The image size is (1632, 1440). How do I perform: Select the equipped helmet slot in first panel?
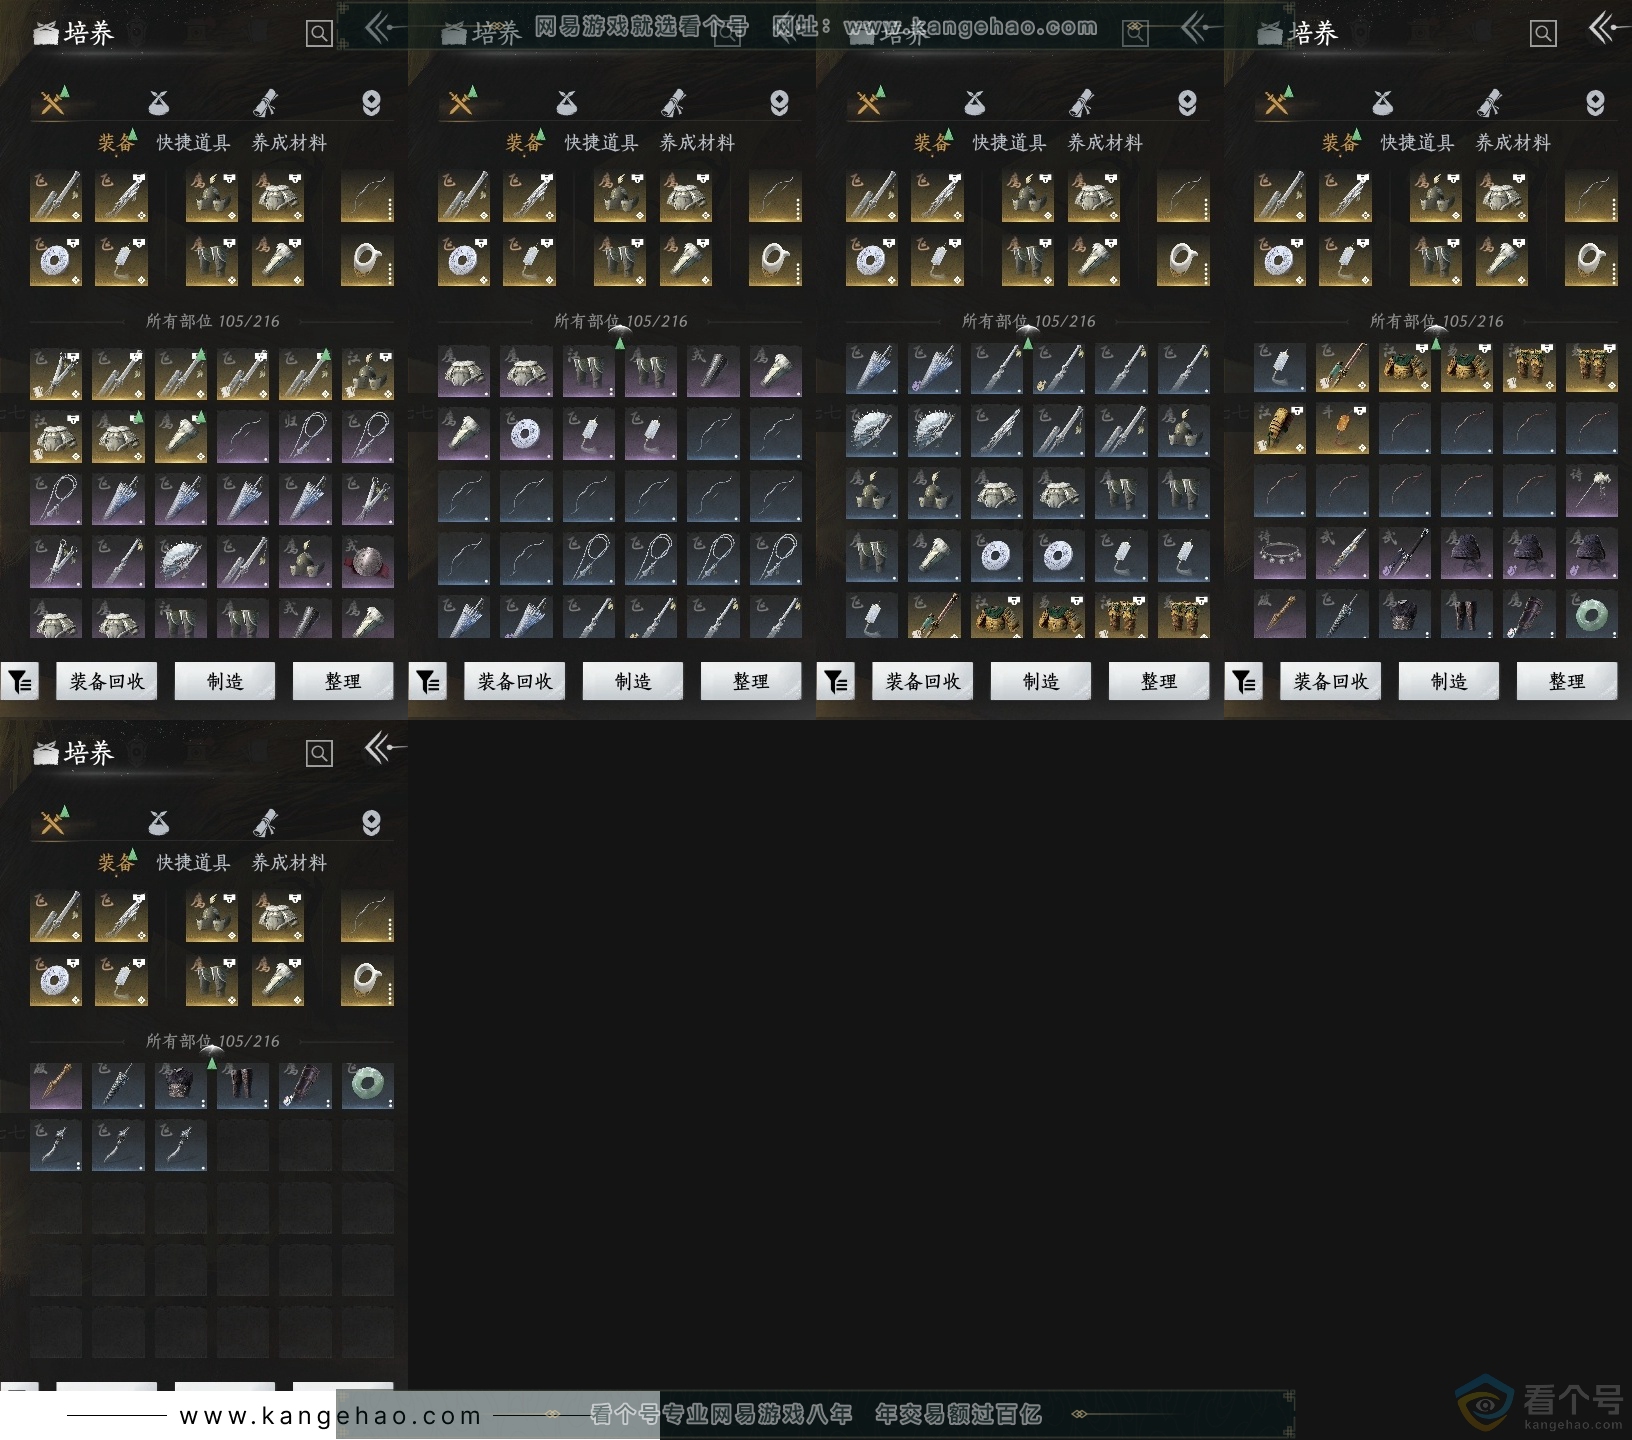click(212, 196)
